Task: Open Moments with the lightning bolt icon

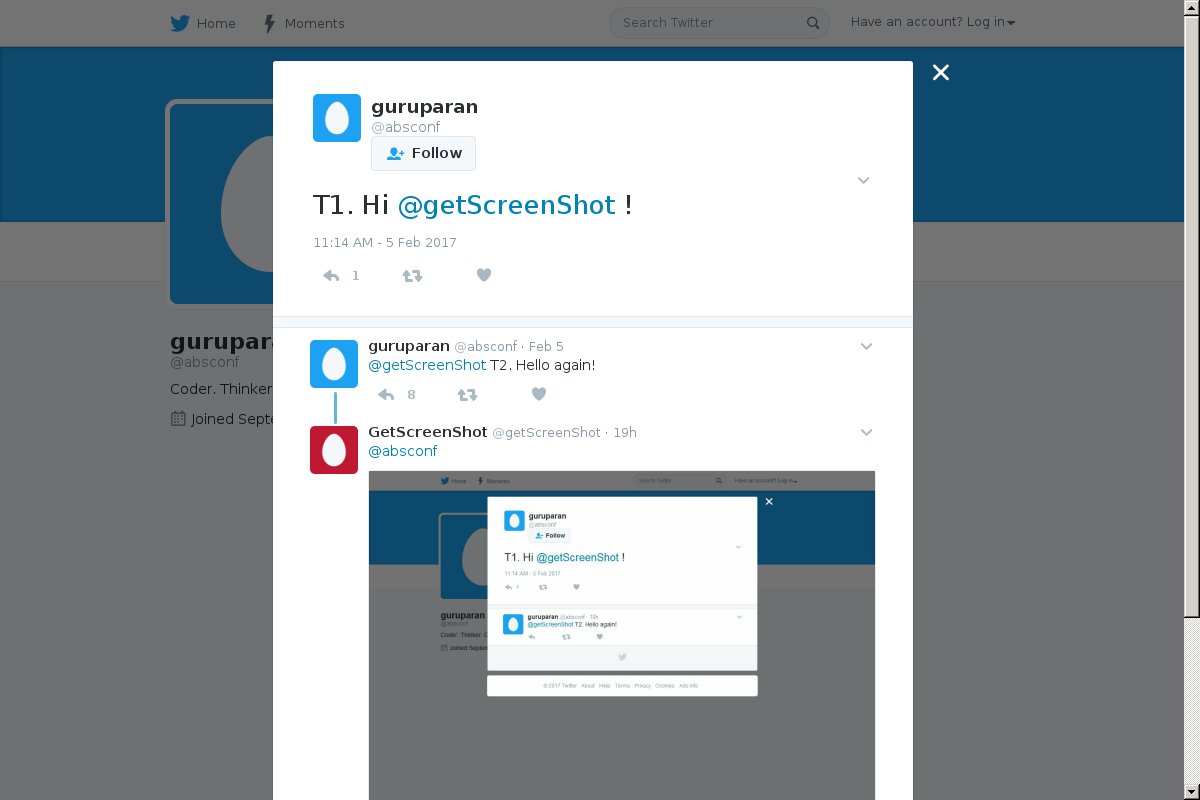Action: coord(269,23)
